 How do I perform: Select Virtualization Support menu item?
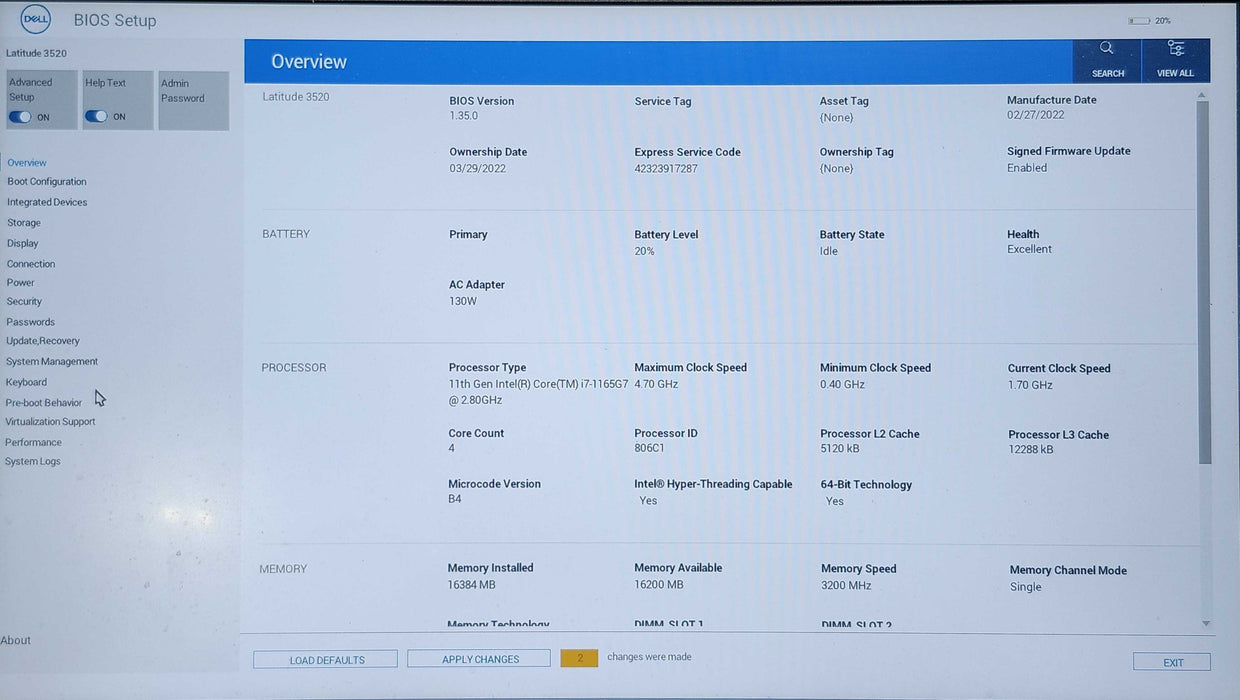coord(50,422)
